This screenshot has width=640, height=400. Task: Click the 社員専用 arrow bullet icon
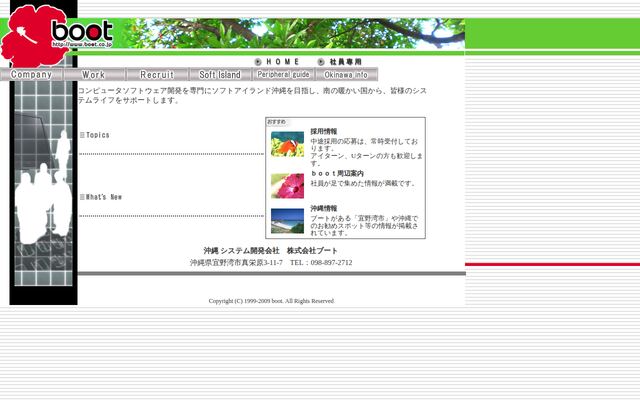point(321,62)
